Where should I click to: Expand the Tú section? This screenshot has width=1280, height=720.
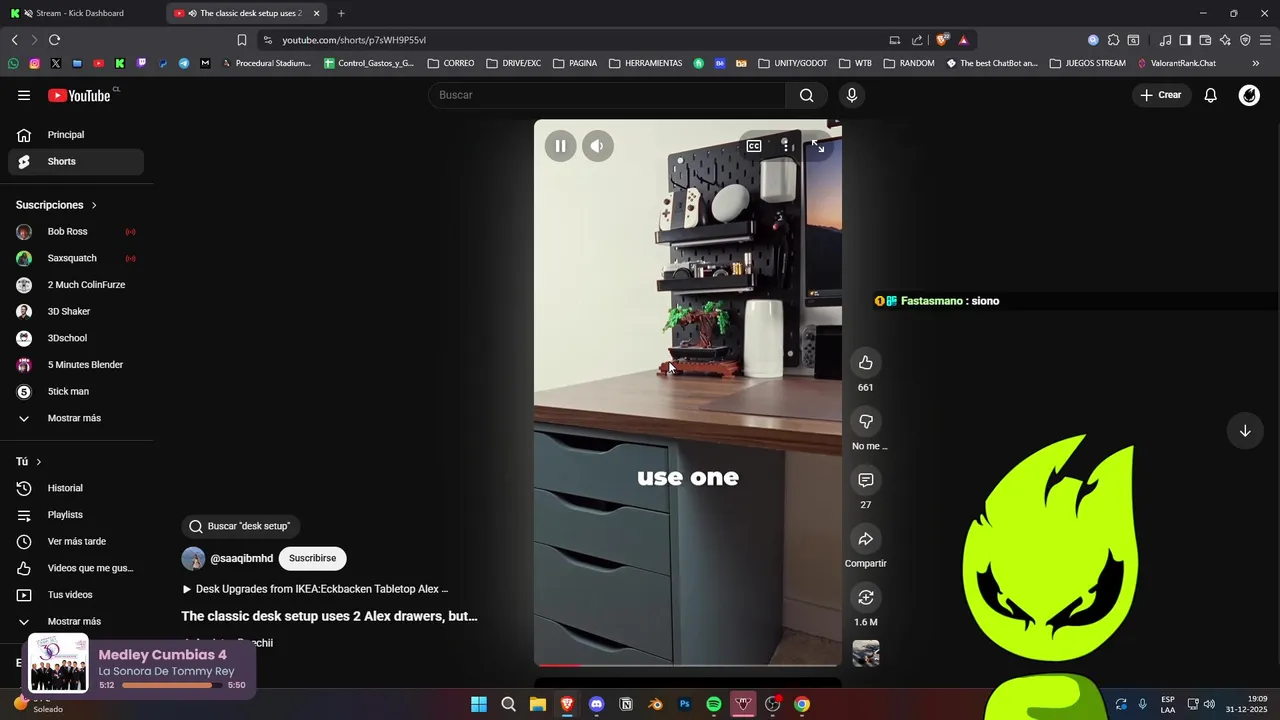click(x=29, y=462)
